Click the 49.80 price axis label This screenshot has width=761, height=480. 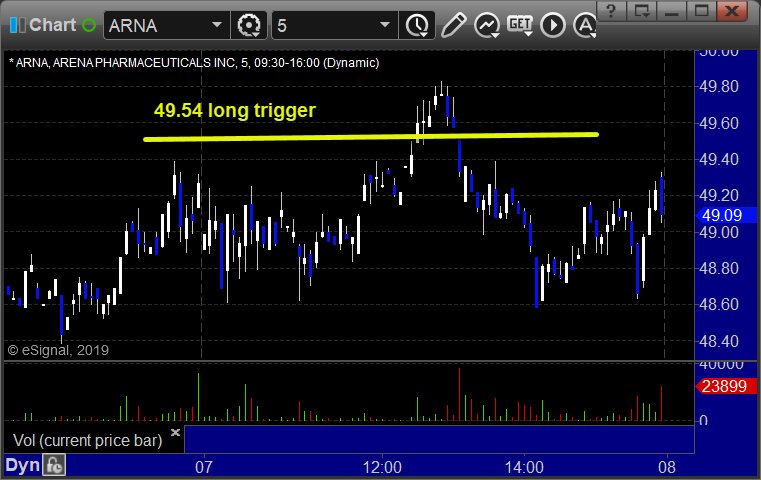(719, 86)
